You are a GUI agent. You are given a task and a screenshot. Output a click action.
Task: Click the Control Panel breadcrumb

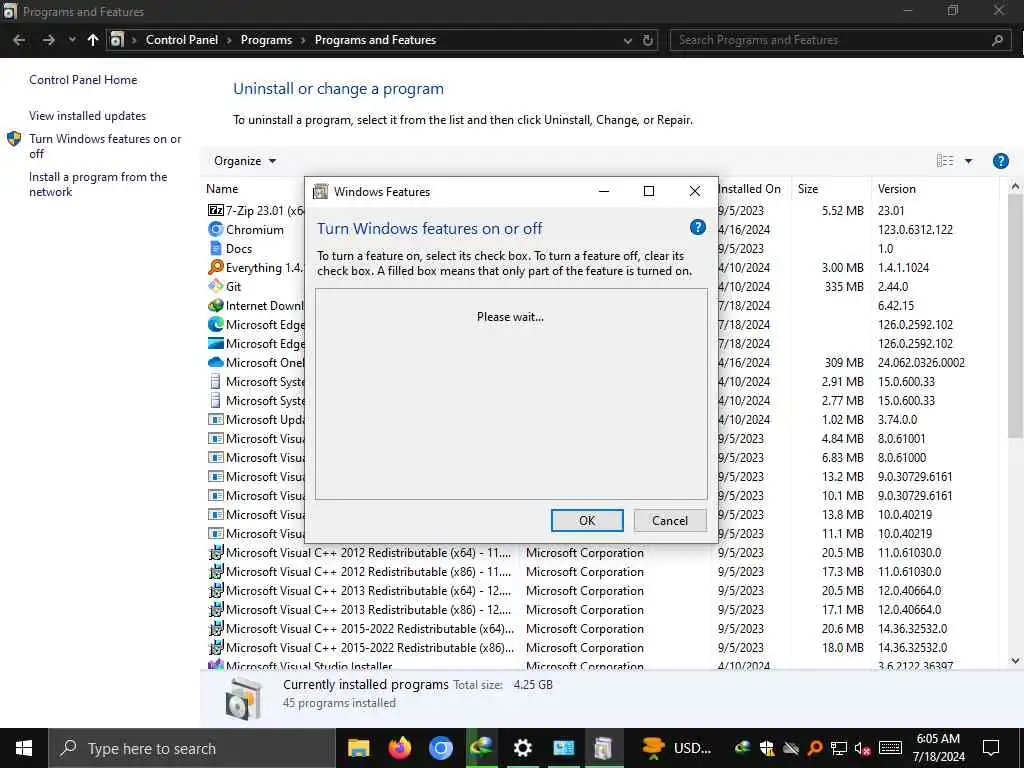coord(182,40)
